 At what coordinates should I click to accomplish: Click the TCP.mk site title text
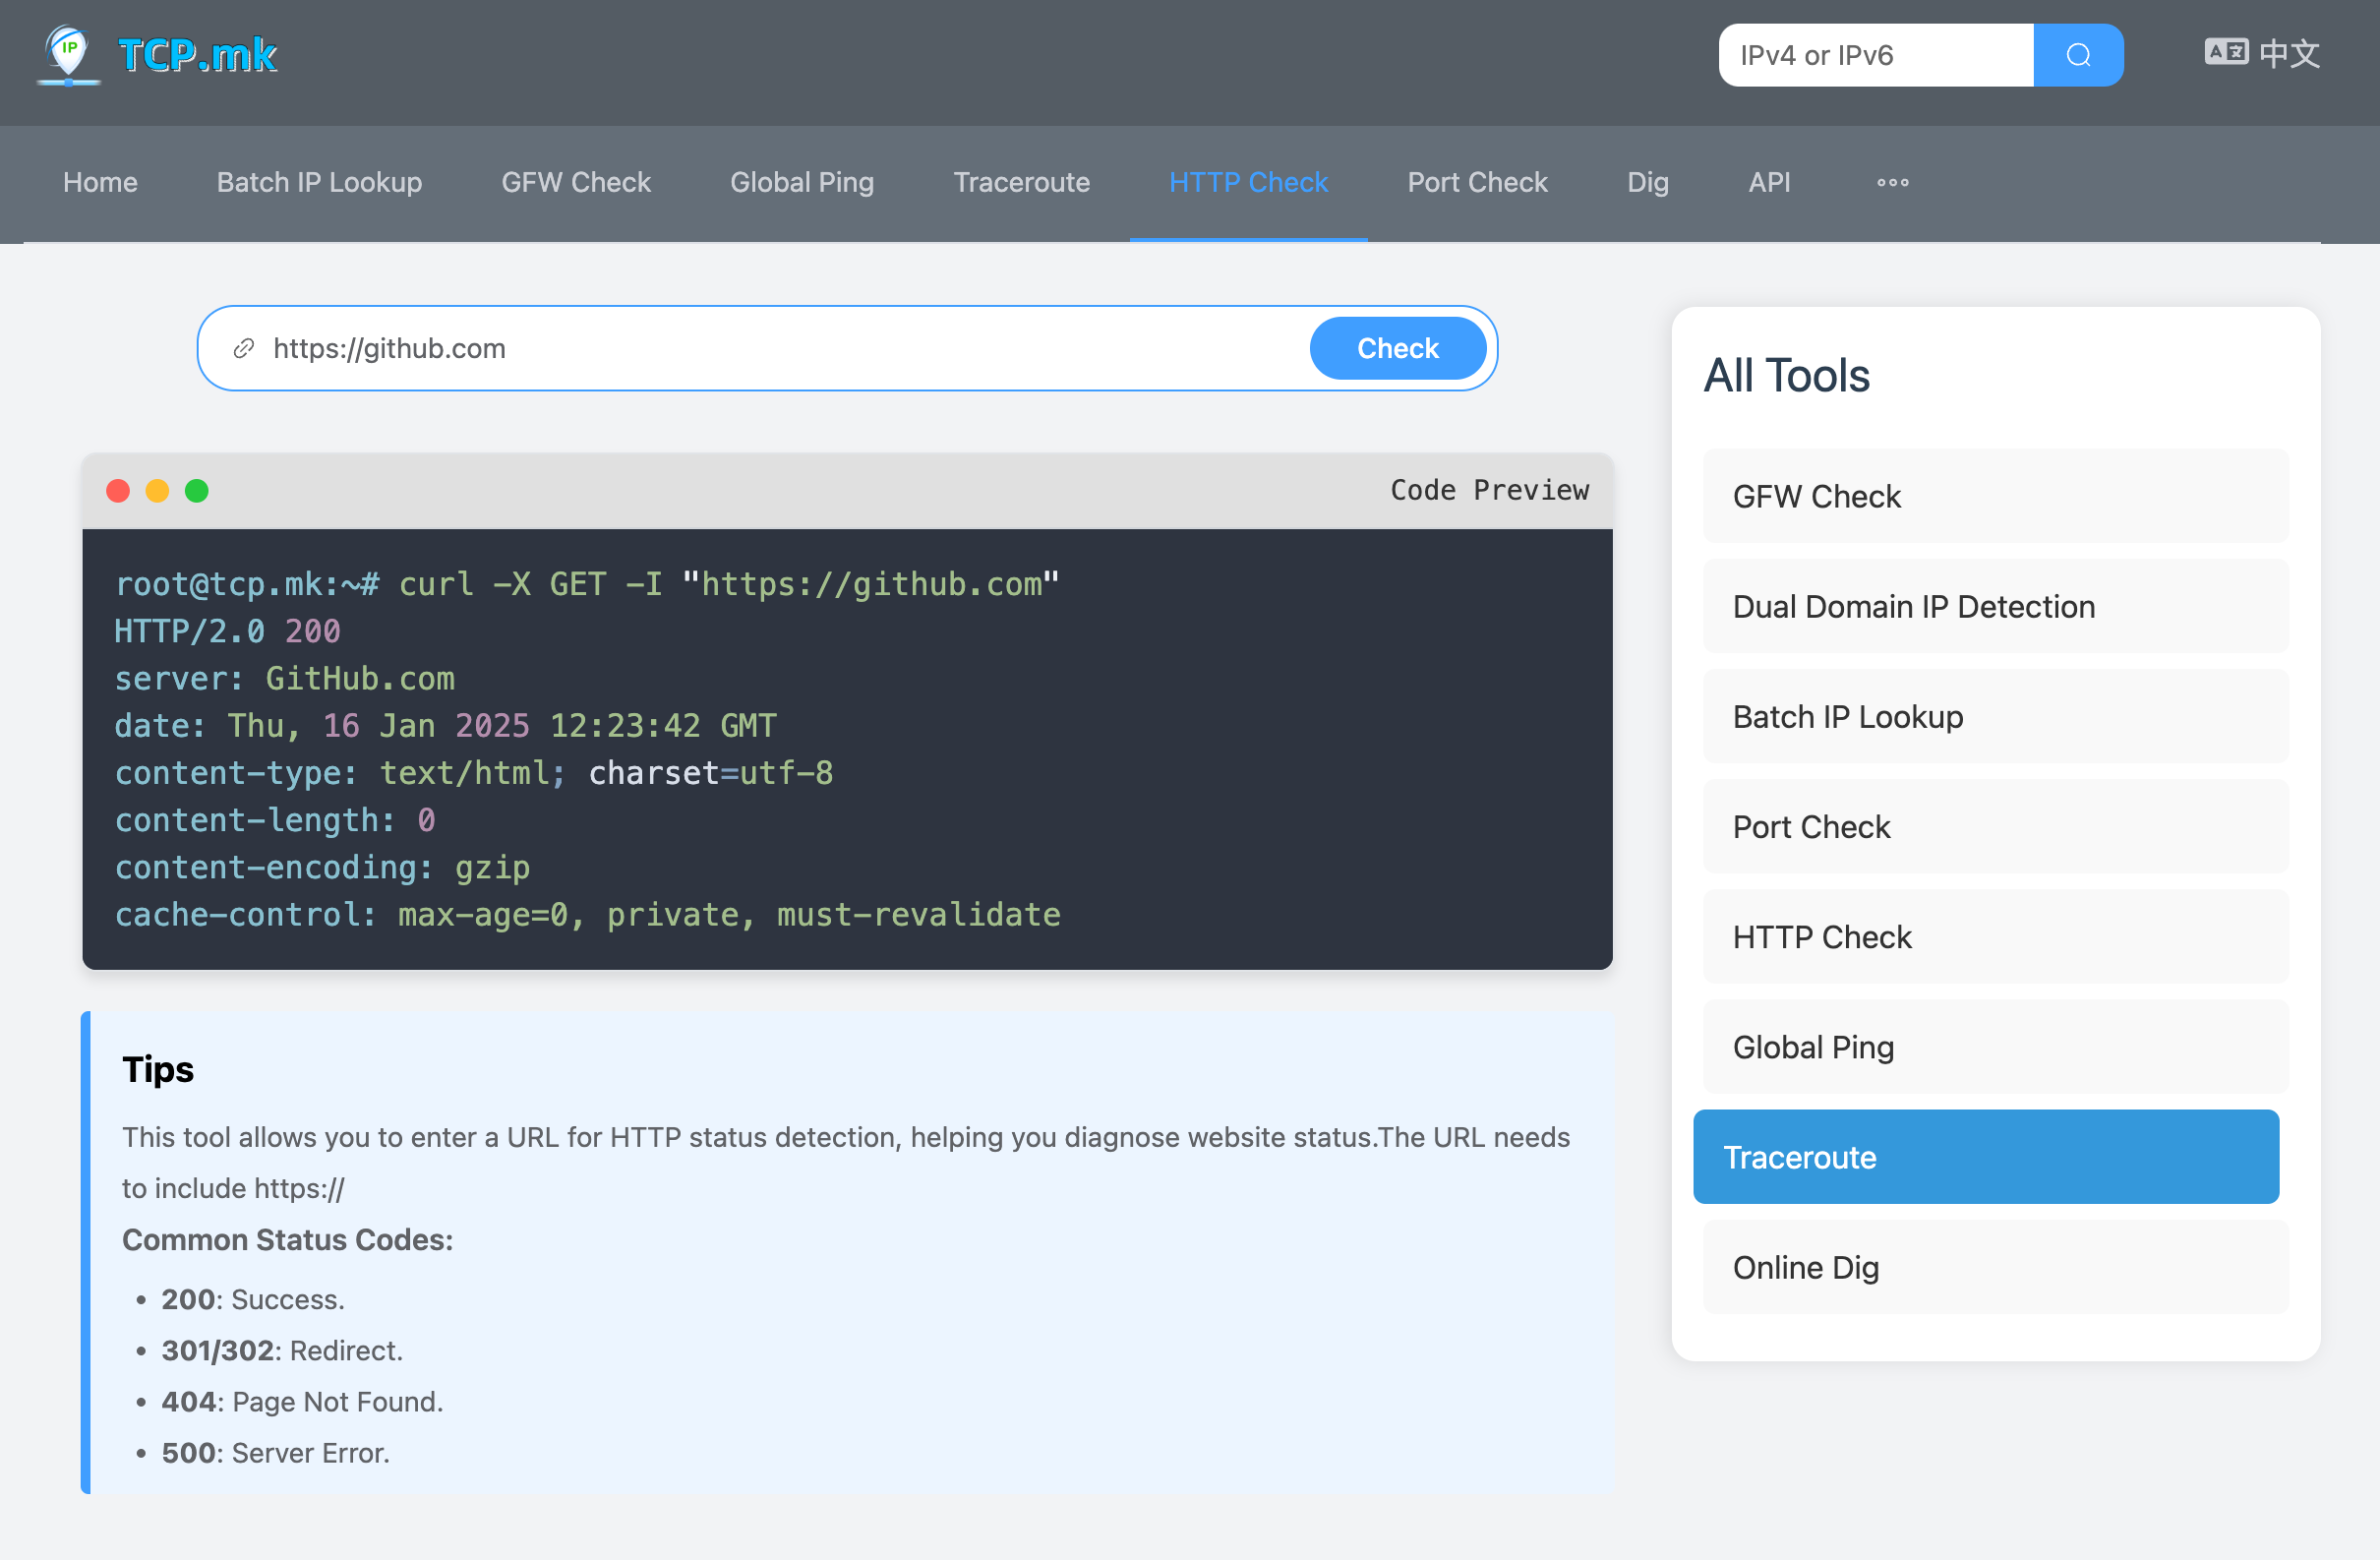(x=197, y=55)
